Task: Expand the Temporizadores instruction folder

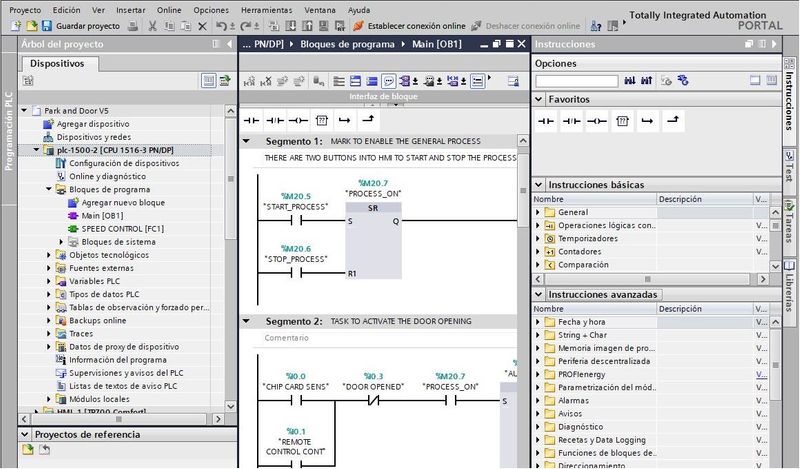Action: [539, 239]
